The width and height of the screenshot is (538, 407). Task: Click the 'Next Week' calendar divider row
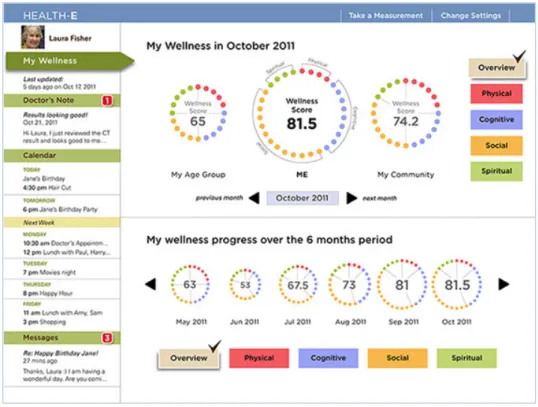coord(62,223)
